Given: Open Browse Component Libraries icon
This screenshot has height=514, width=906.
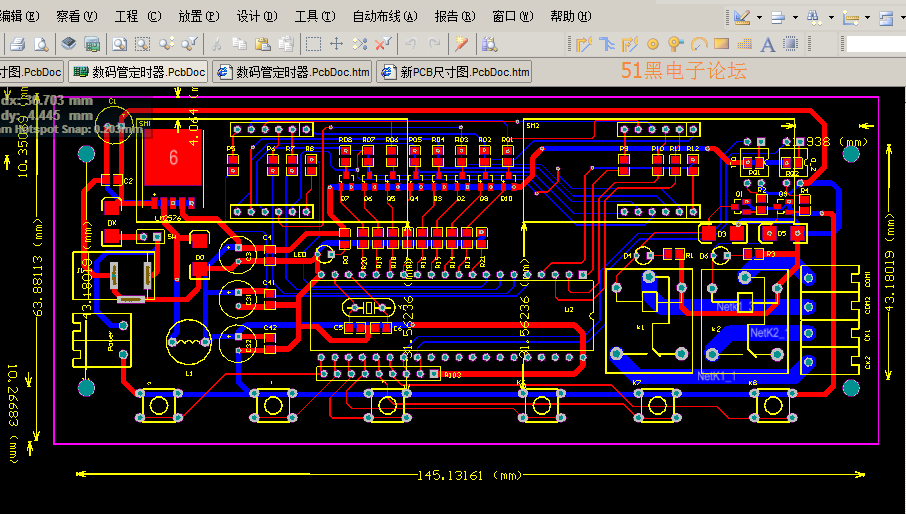Looking at the screenshot, I should [489, 44].
